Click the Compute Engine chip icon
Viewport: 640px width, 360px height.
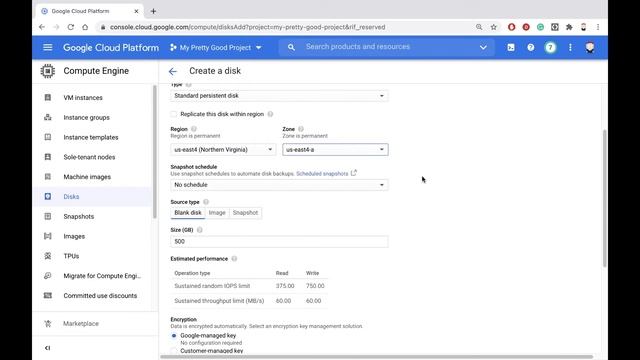pyautogui.click(x=47, y=71)
